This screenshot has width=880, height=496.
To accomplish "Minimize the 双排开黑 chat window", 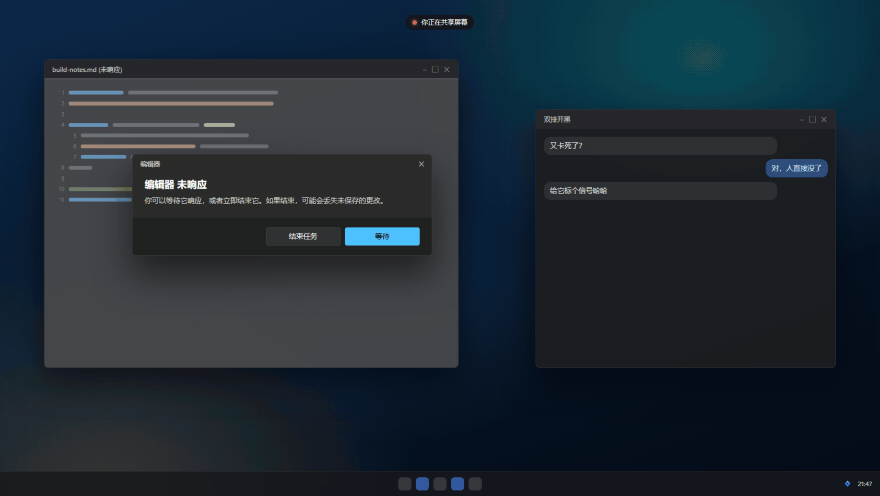I will pyautogui.click(x=801, y=120).
